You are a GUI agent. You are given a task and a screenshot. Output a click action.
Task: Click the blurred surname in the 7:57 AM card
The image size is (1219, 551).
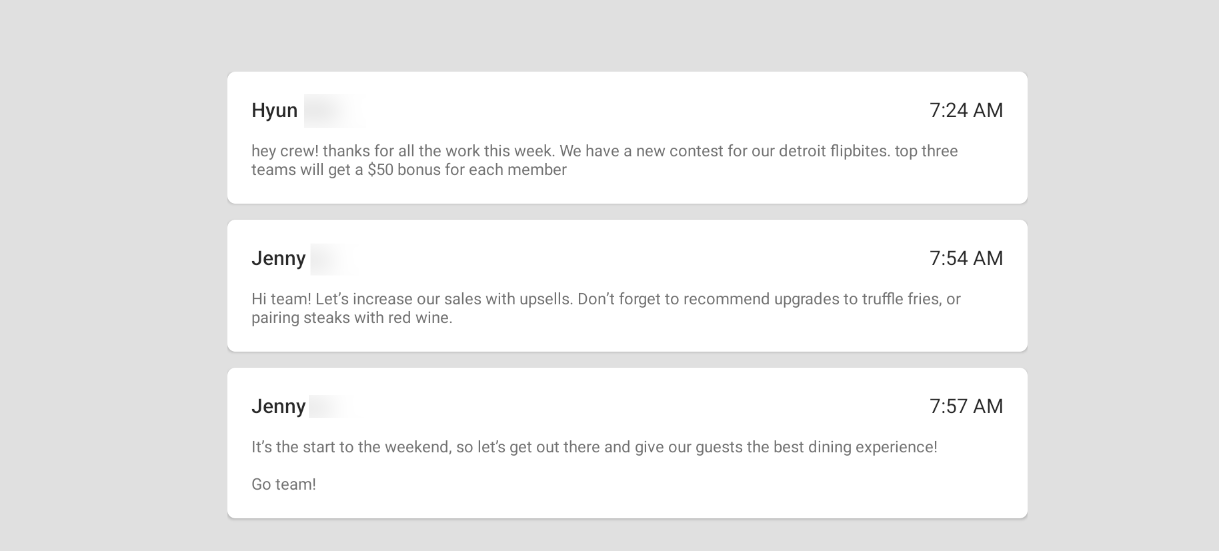pos(330,407)
